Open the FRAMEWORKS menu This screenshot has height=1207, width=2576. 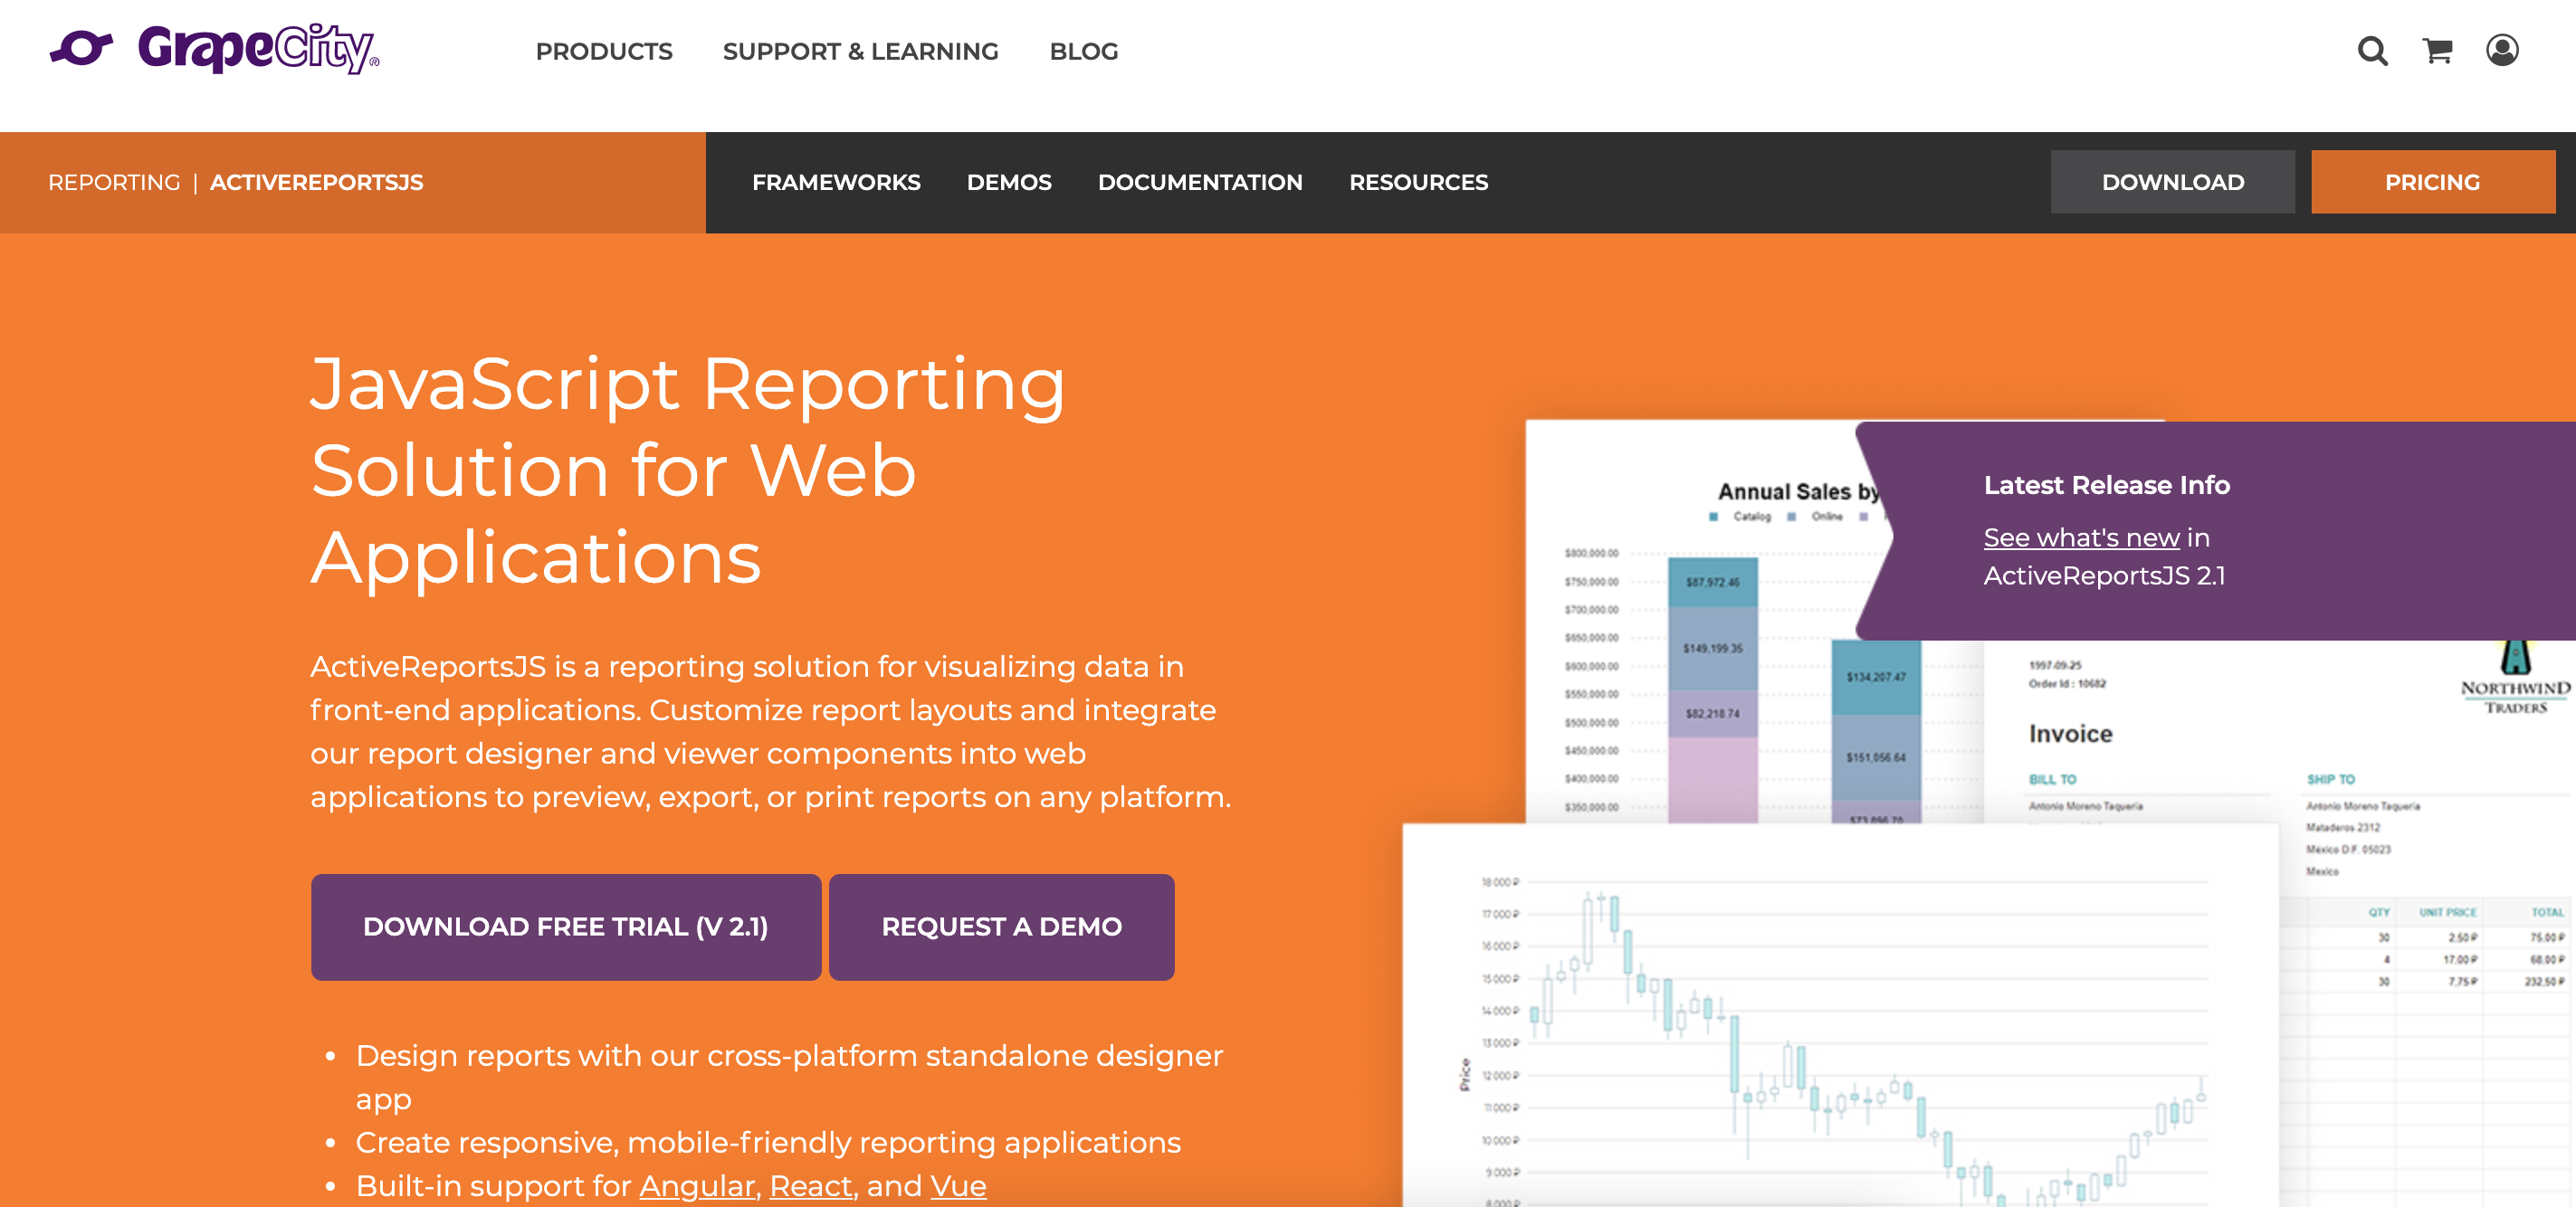[836, 182]
